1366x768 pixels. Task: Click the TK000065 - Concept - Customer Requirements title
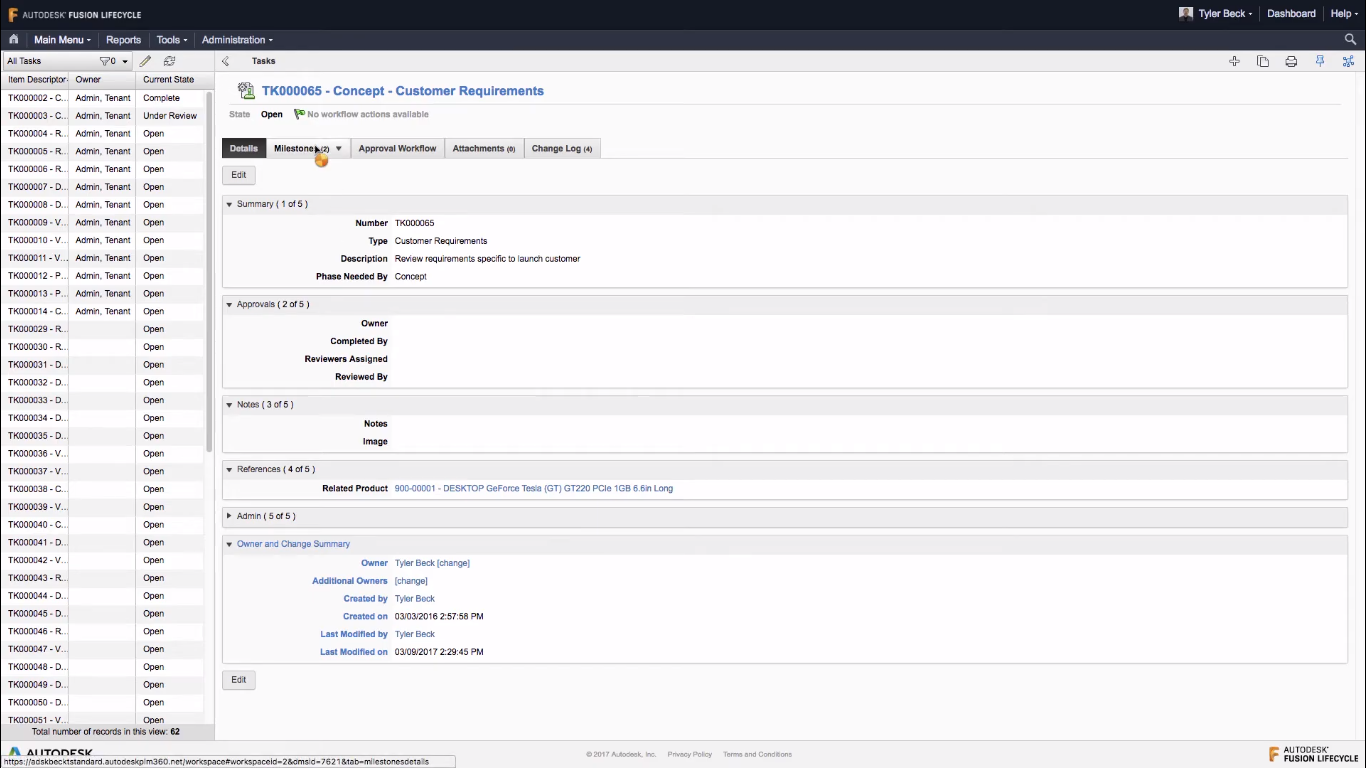[403, 91]
